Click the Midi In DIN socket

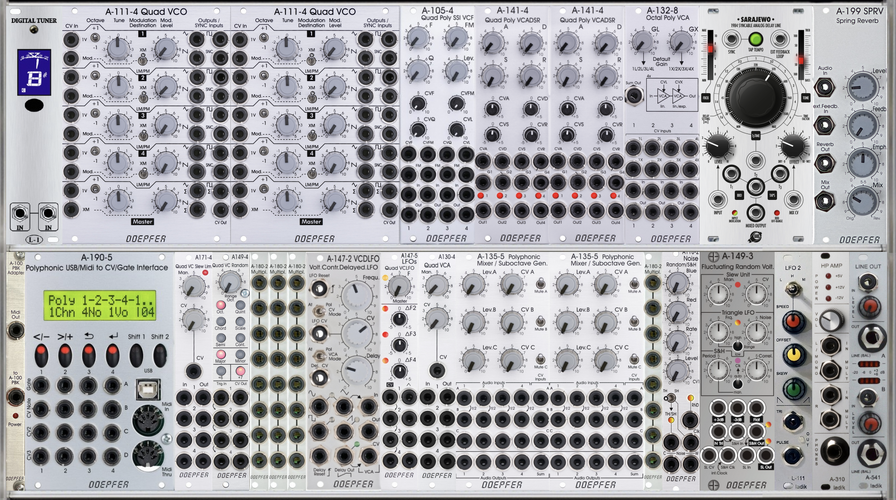pyautogui.click(x=147, y=421)
